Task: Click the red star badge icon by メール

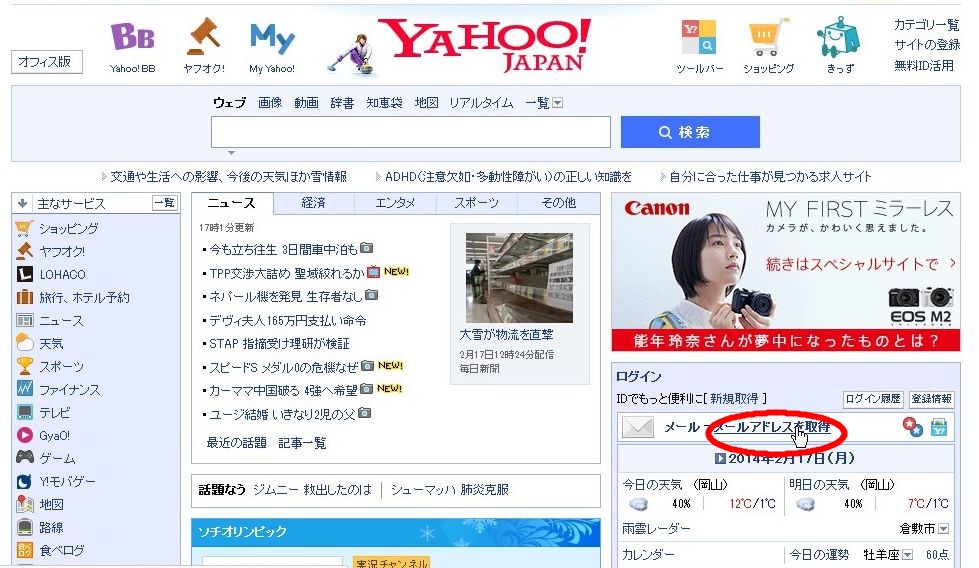Action: tap(912, 427)
